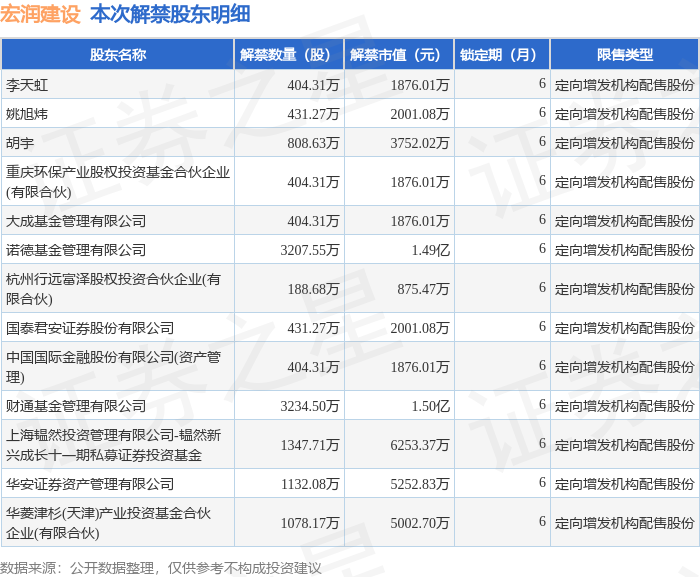Click 国泰君安证券股份有限公司 shareholder cell
This screenshot has width=700, height=577.
click(118, 328)
